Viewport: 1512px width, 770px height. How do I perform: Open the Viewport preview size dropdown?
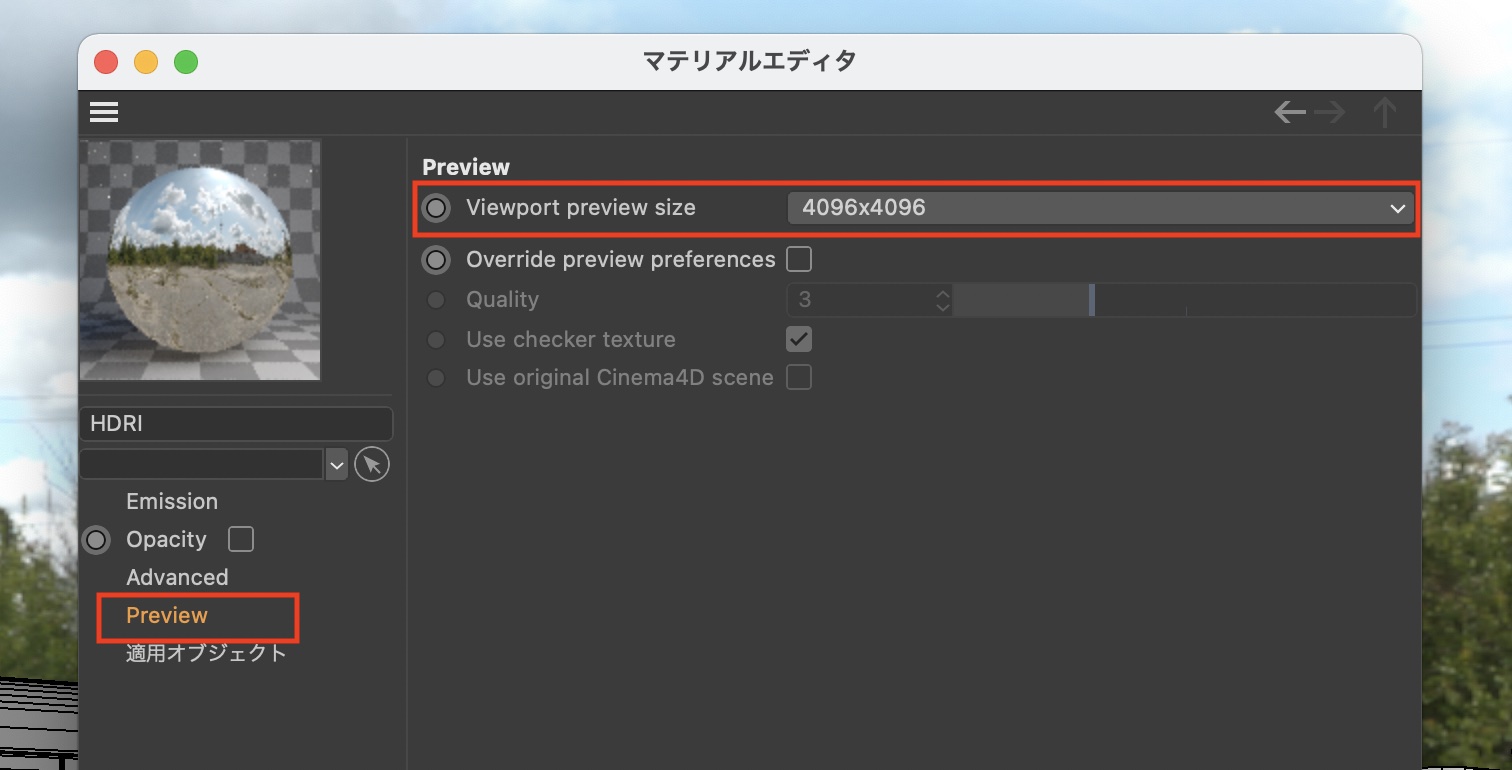1100,208
